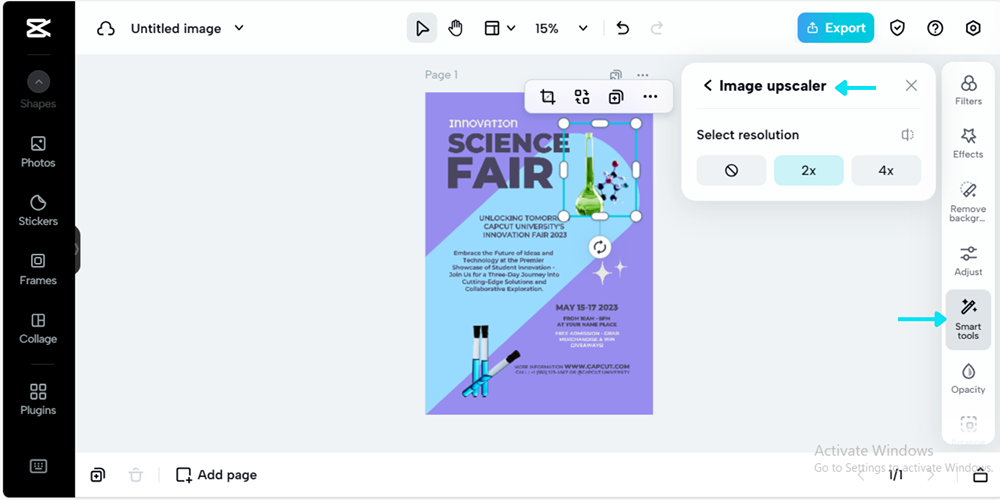Open the pages overview icon at bottom right
Image resolution: width=1000 pixels, height=500 pixels.
click(x=980, y=476)
